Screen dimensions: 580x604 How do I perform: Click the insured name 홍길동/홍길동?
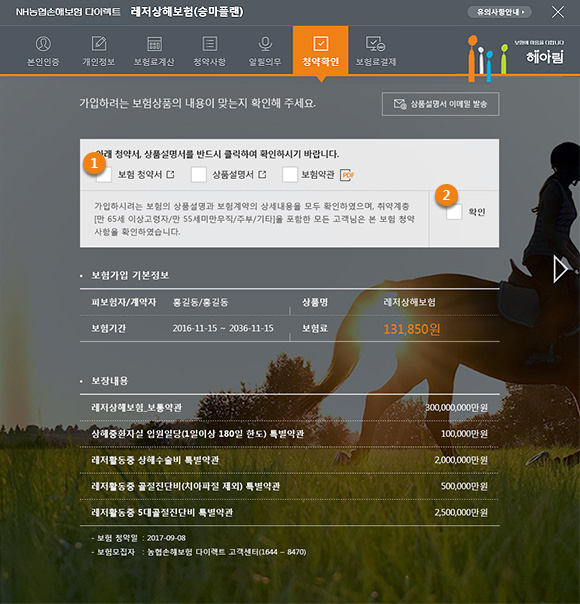(200, 302)
